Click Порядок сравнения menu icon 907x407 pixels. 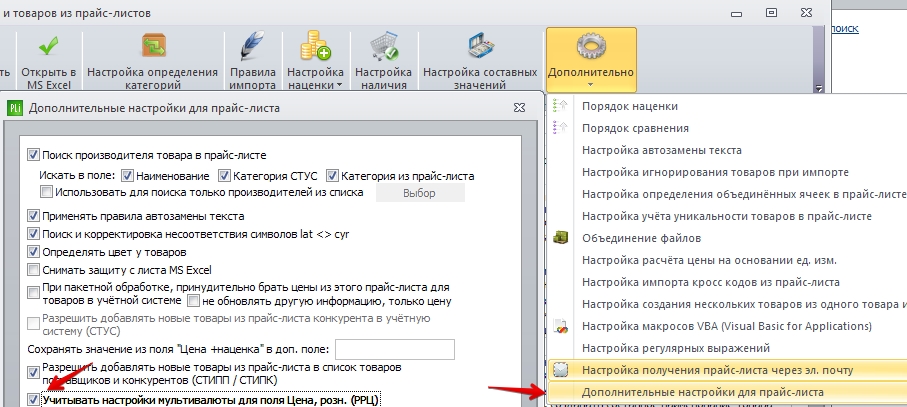(x=560, y=128)
